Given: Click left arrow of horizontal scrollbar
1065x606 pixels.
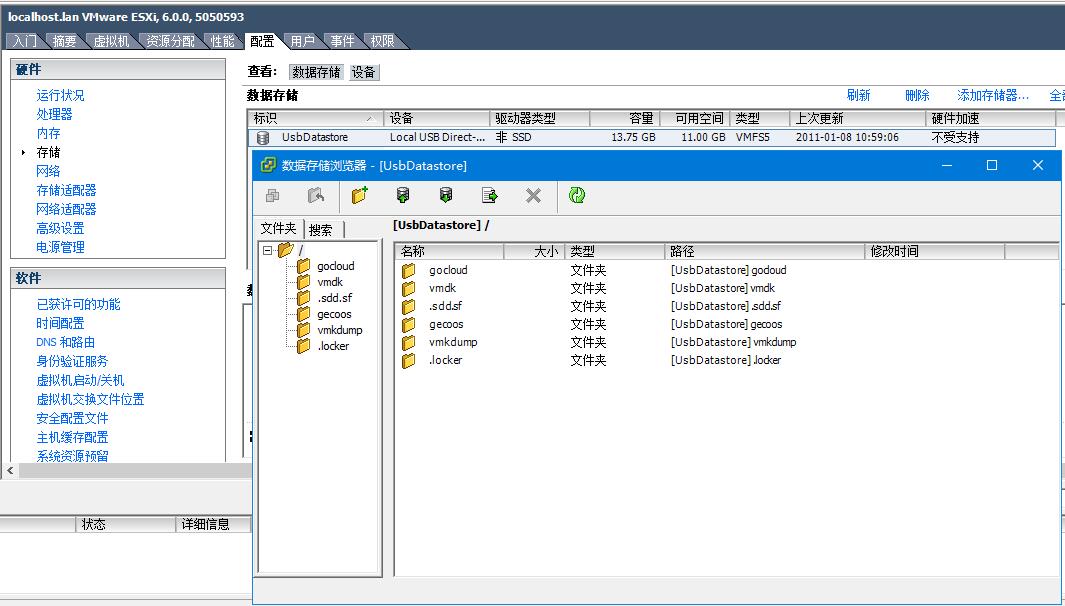Looking at the screenshot, I should pos(10,470).
